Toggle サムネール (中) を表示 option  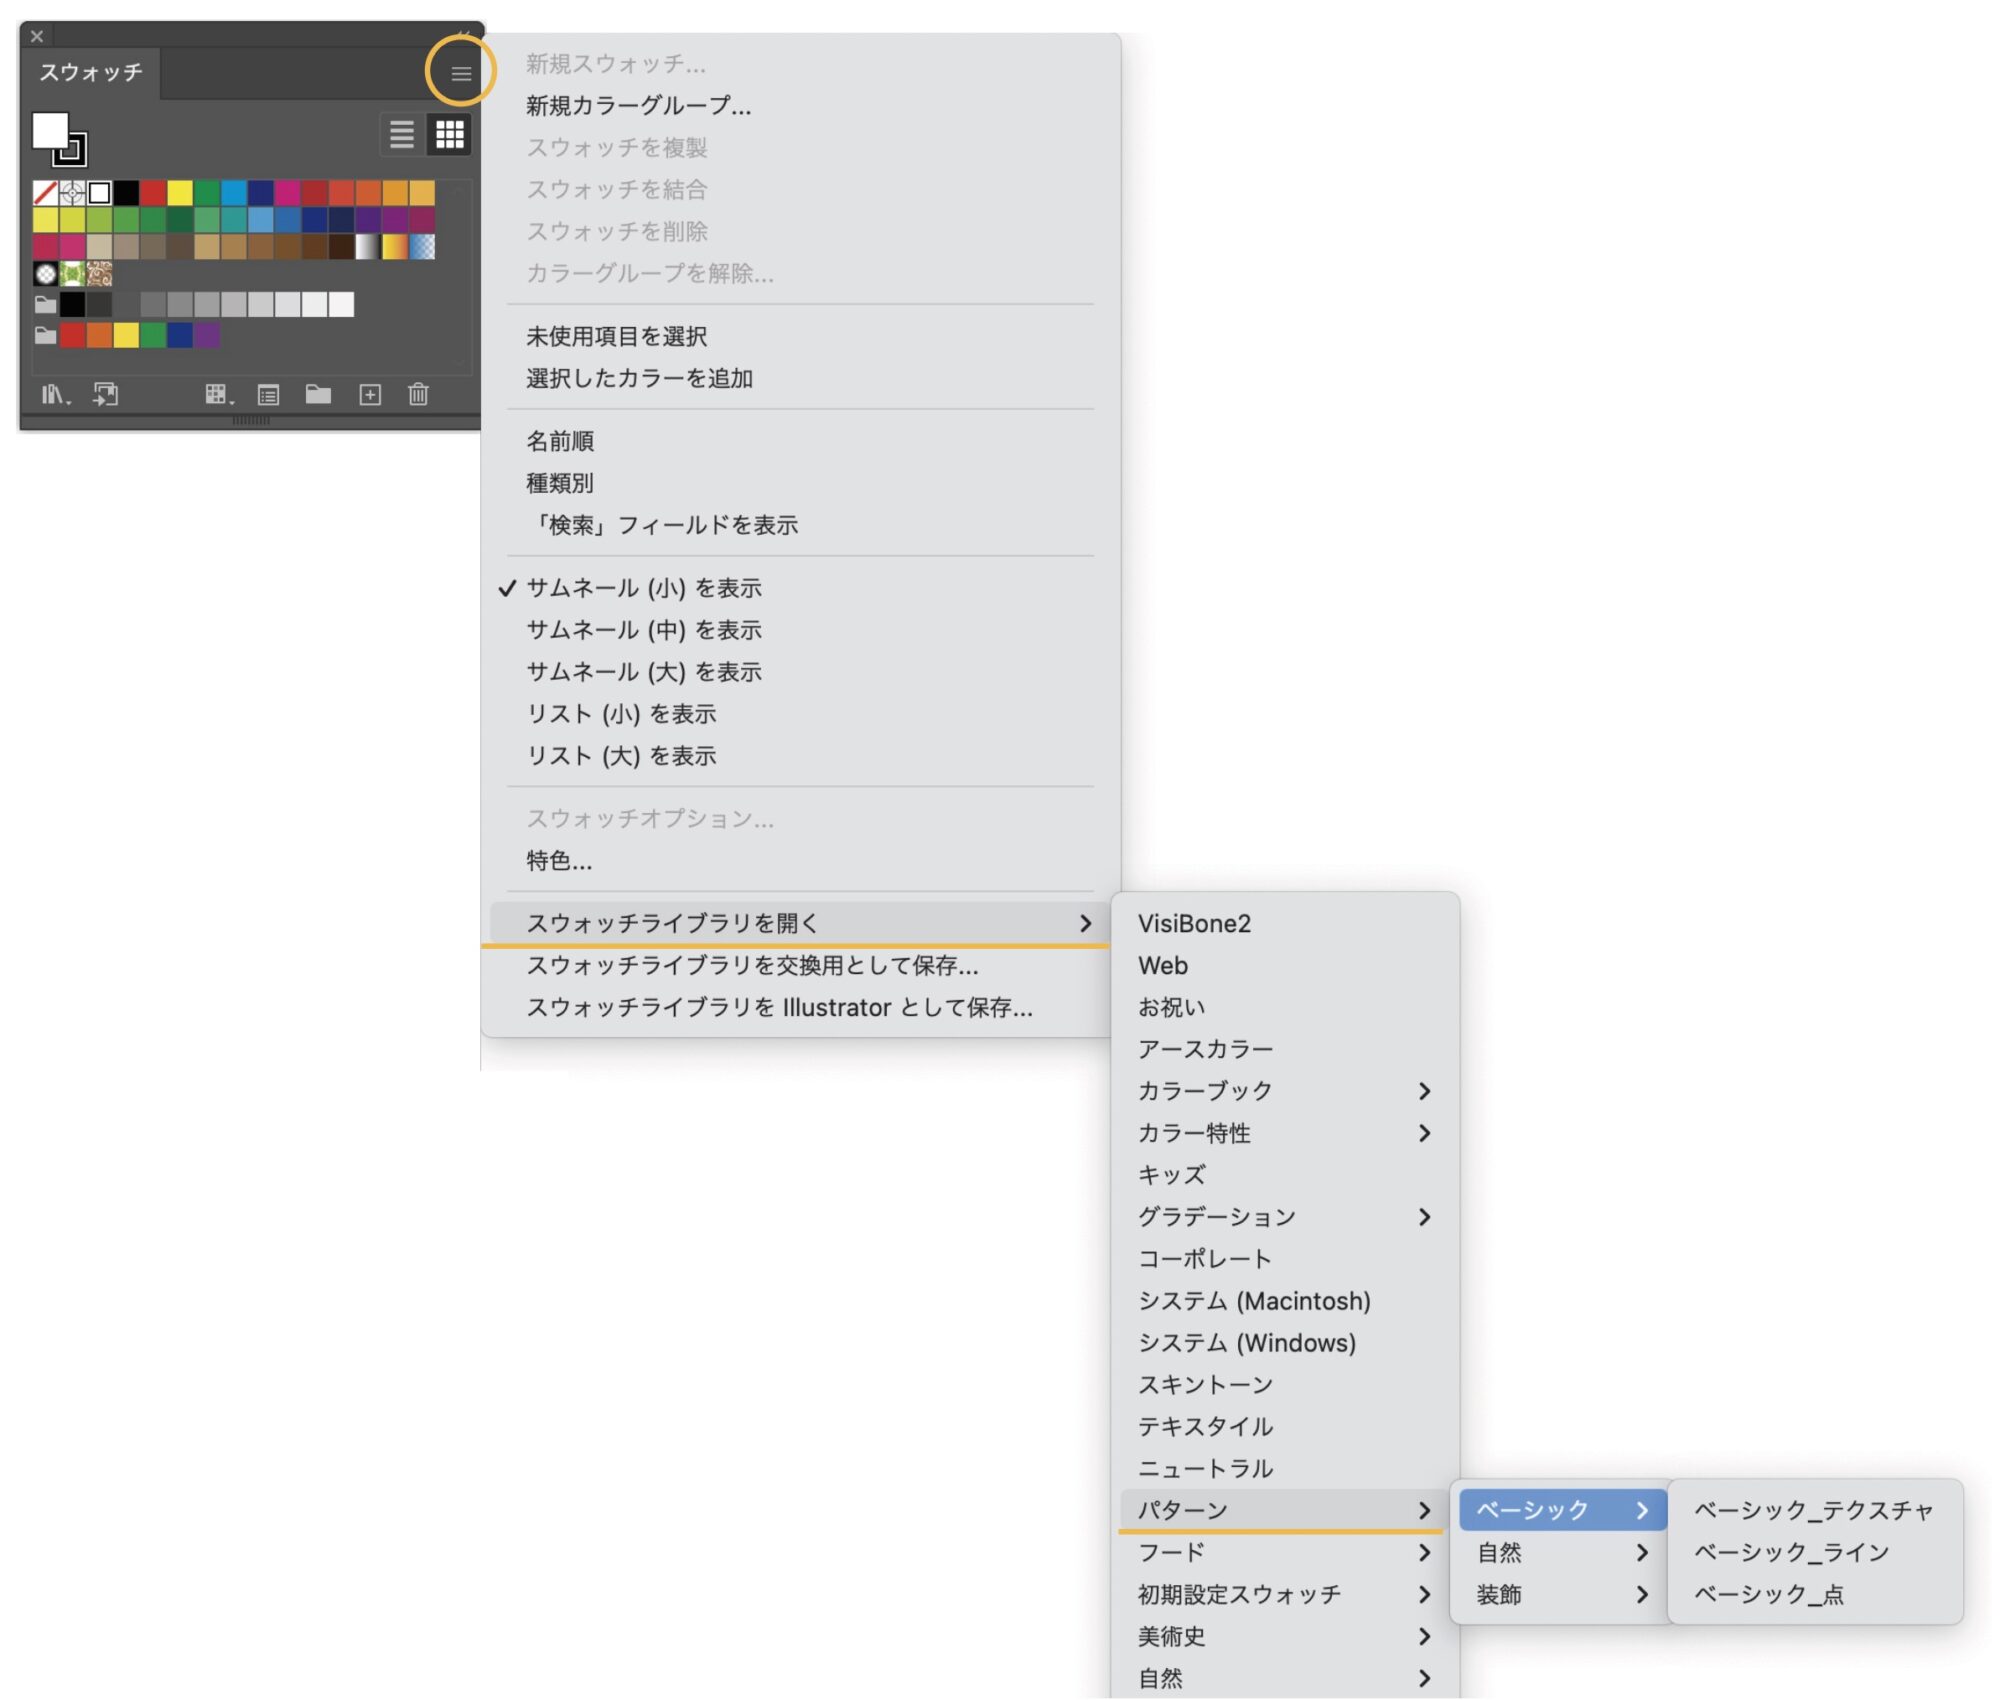coord(645,629)
